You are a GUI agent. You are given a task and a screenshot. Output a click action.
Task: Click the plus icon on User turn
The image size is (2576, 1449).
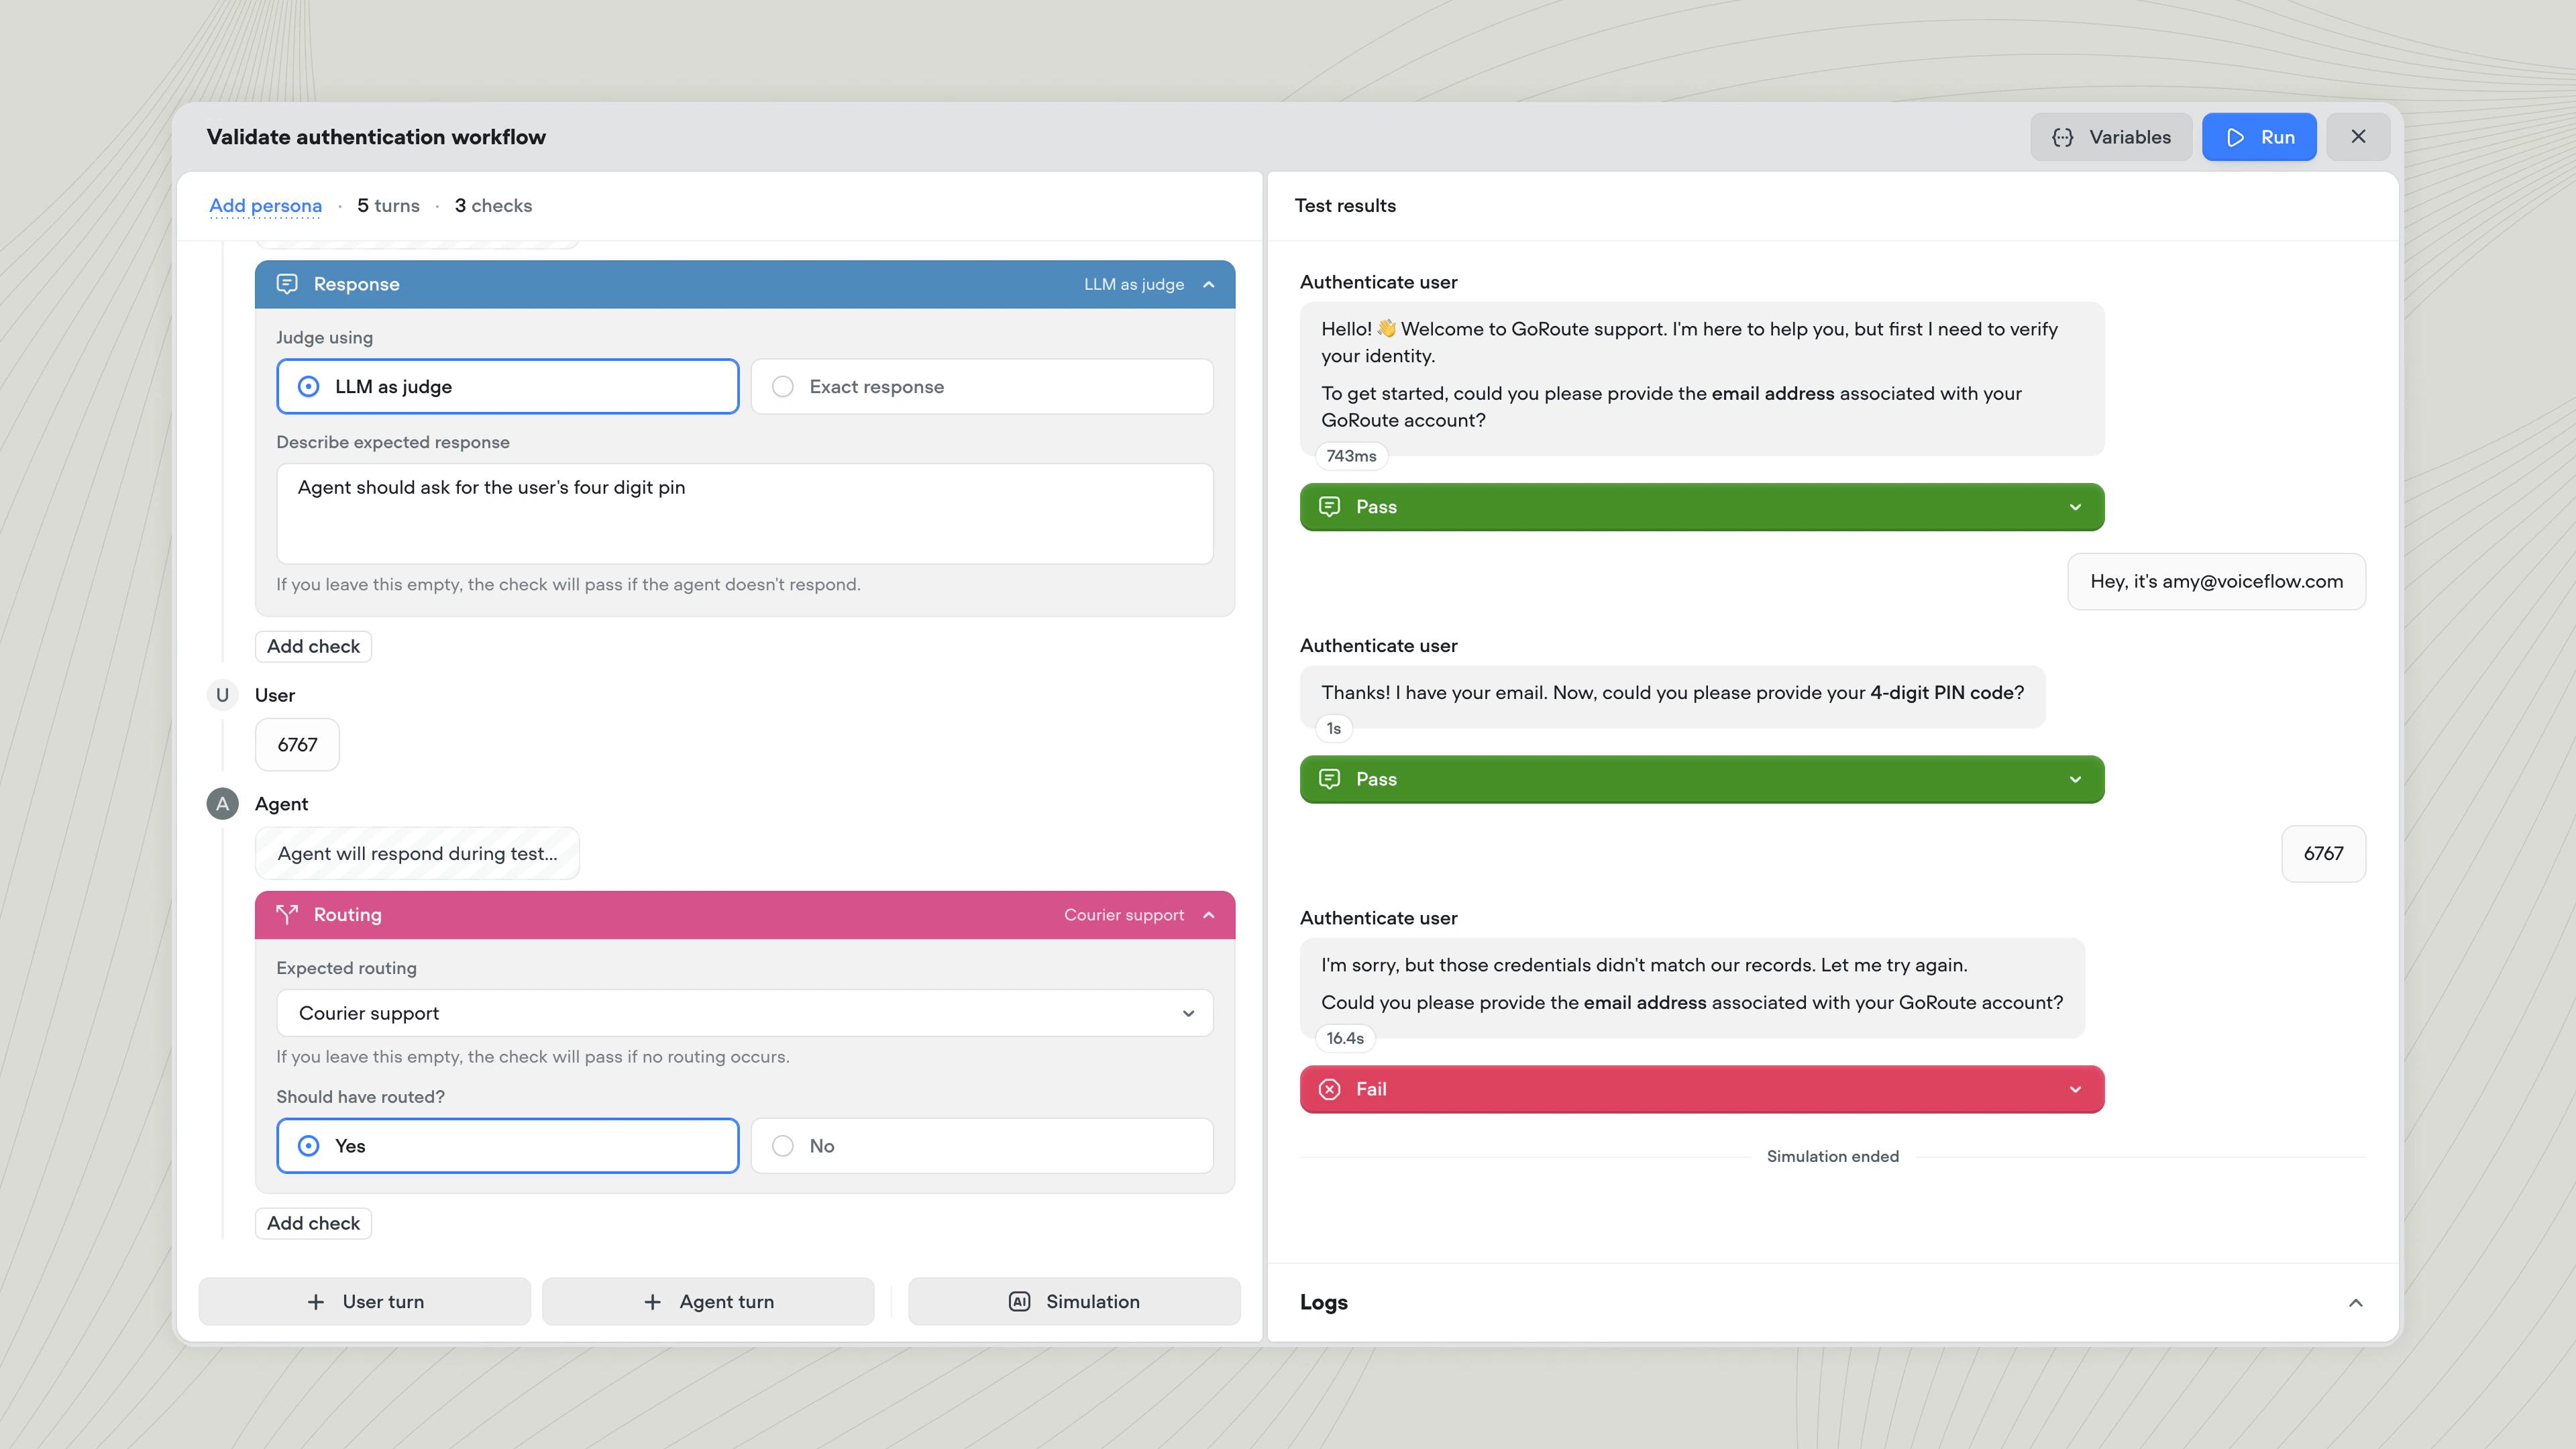(x=315, y=1302)
